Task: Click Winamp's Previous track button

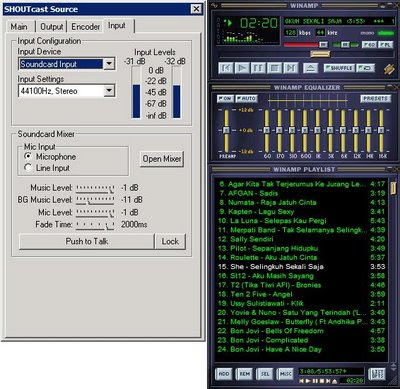Action: click(226, 68)
